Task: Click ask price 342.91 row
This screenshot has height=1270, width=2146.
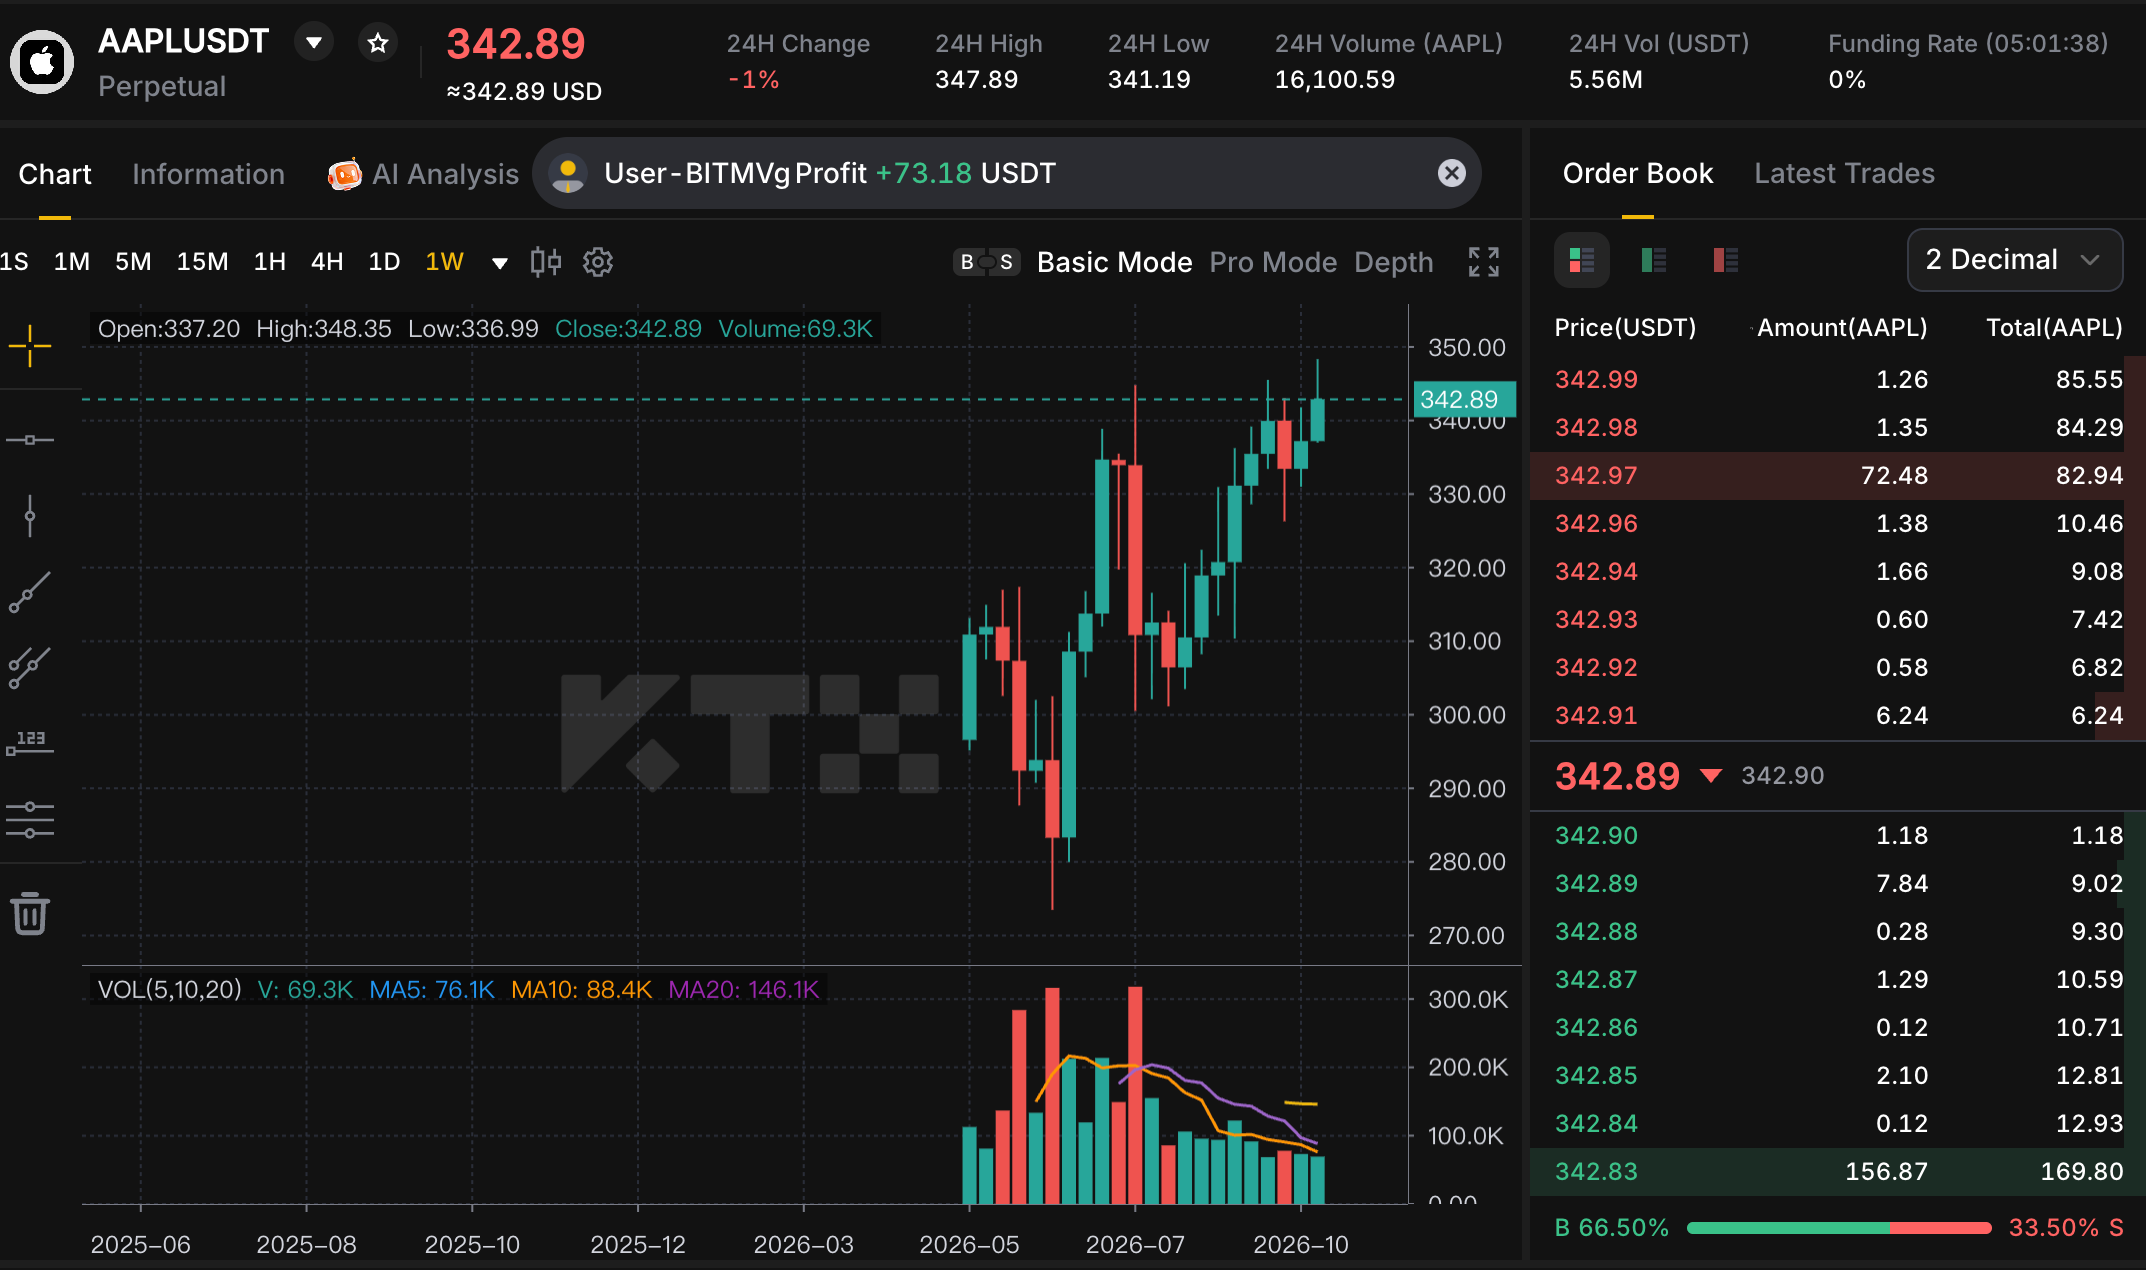Action: [x=1837, y=716]
